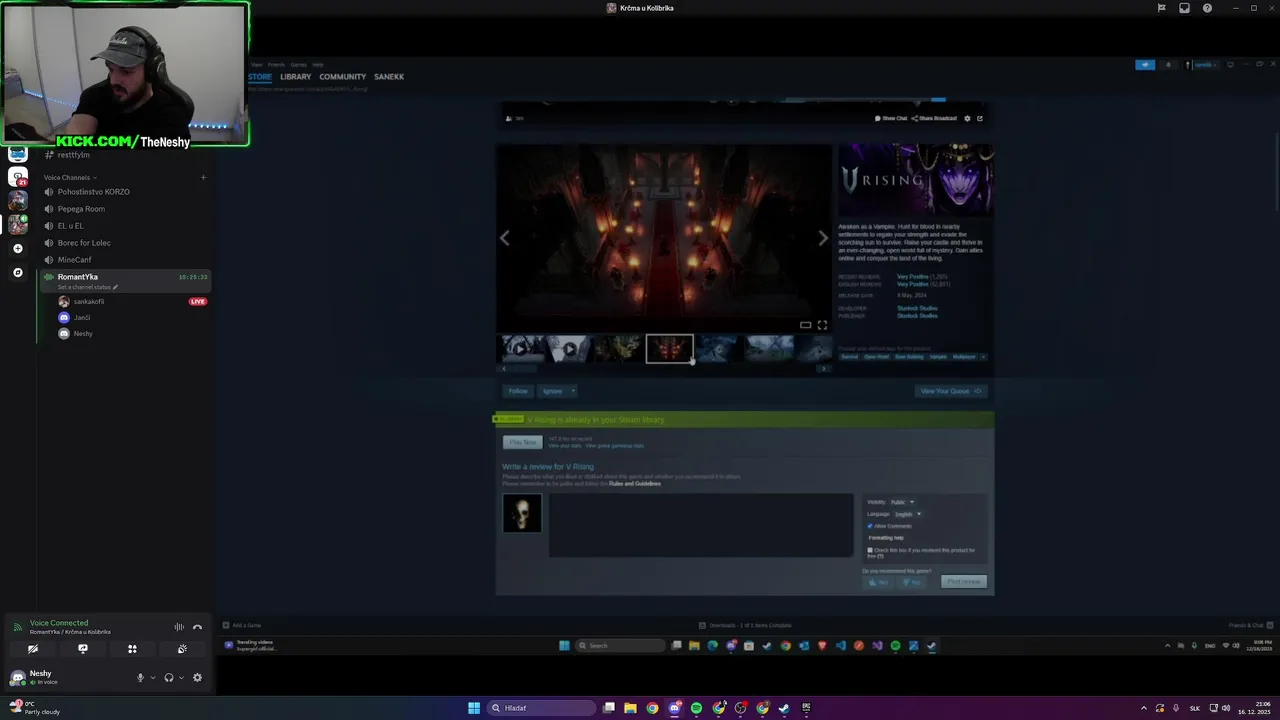The height and width of the screenshot is (720, 1280).
Task: Show hidden system tray icons chevron
Action: coord(1146,708)
